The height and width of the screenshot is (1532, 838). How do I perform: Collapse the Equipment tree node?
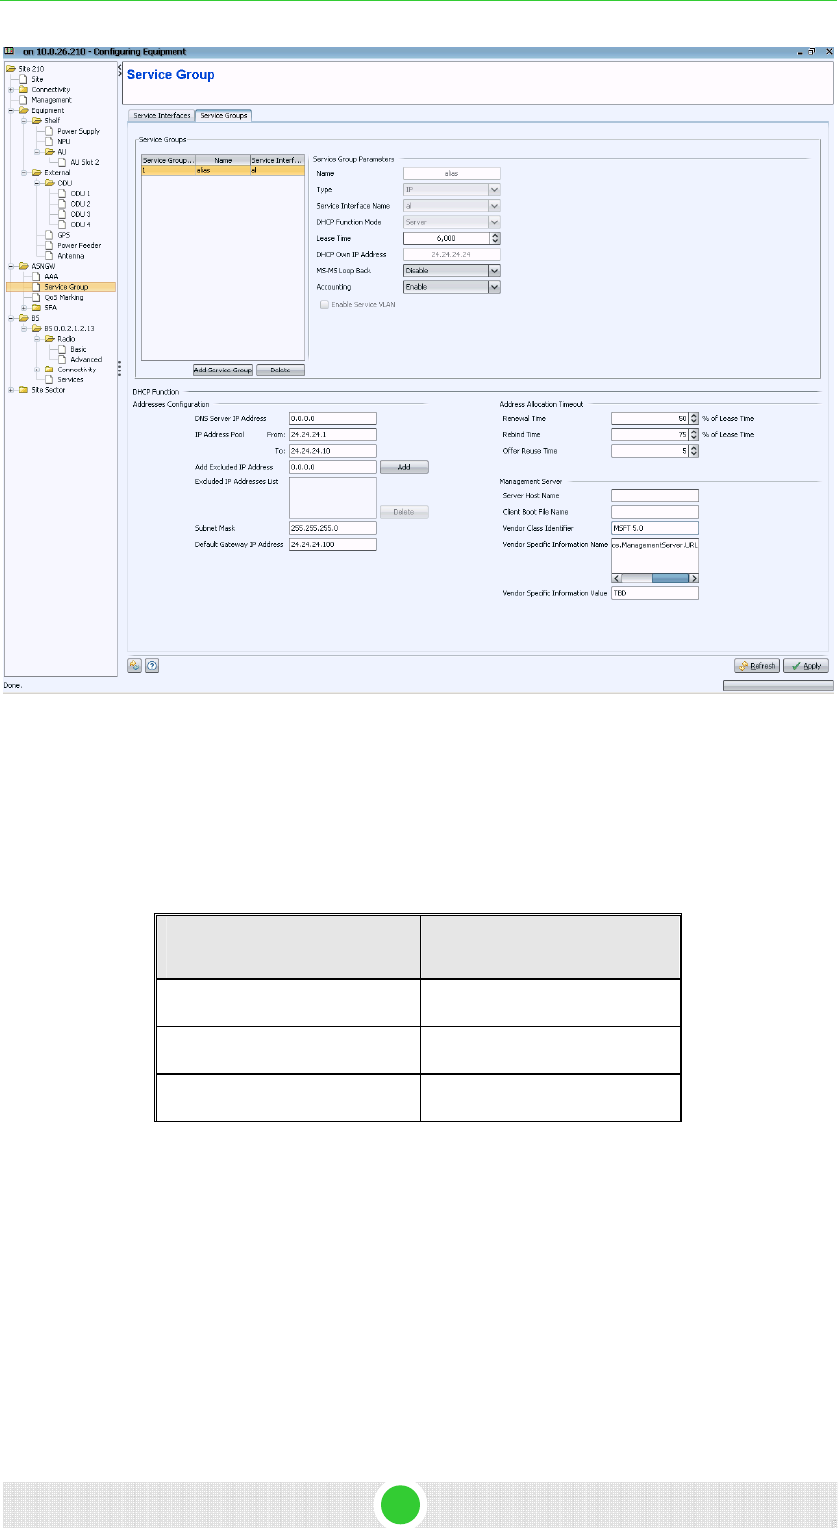tap(10, 110)
